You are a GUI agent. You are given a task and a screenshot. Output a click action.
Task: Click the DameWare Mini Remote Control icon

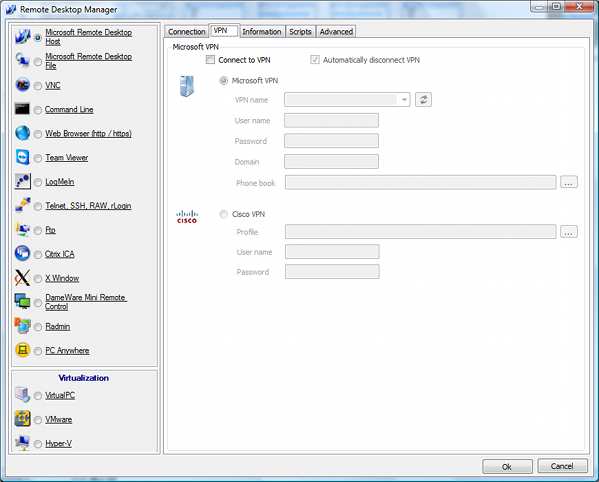(23, 301)
